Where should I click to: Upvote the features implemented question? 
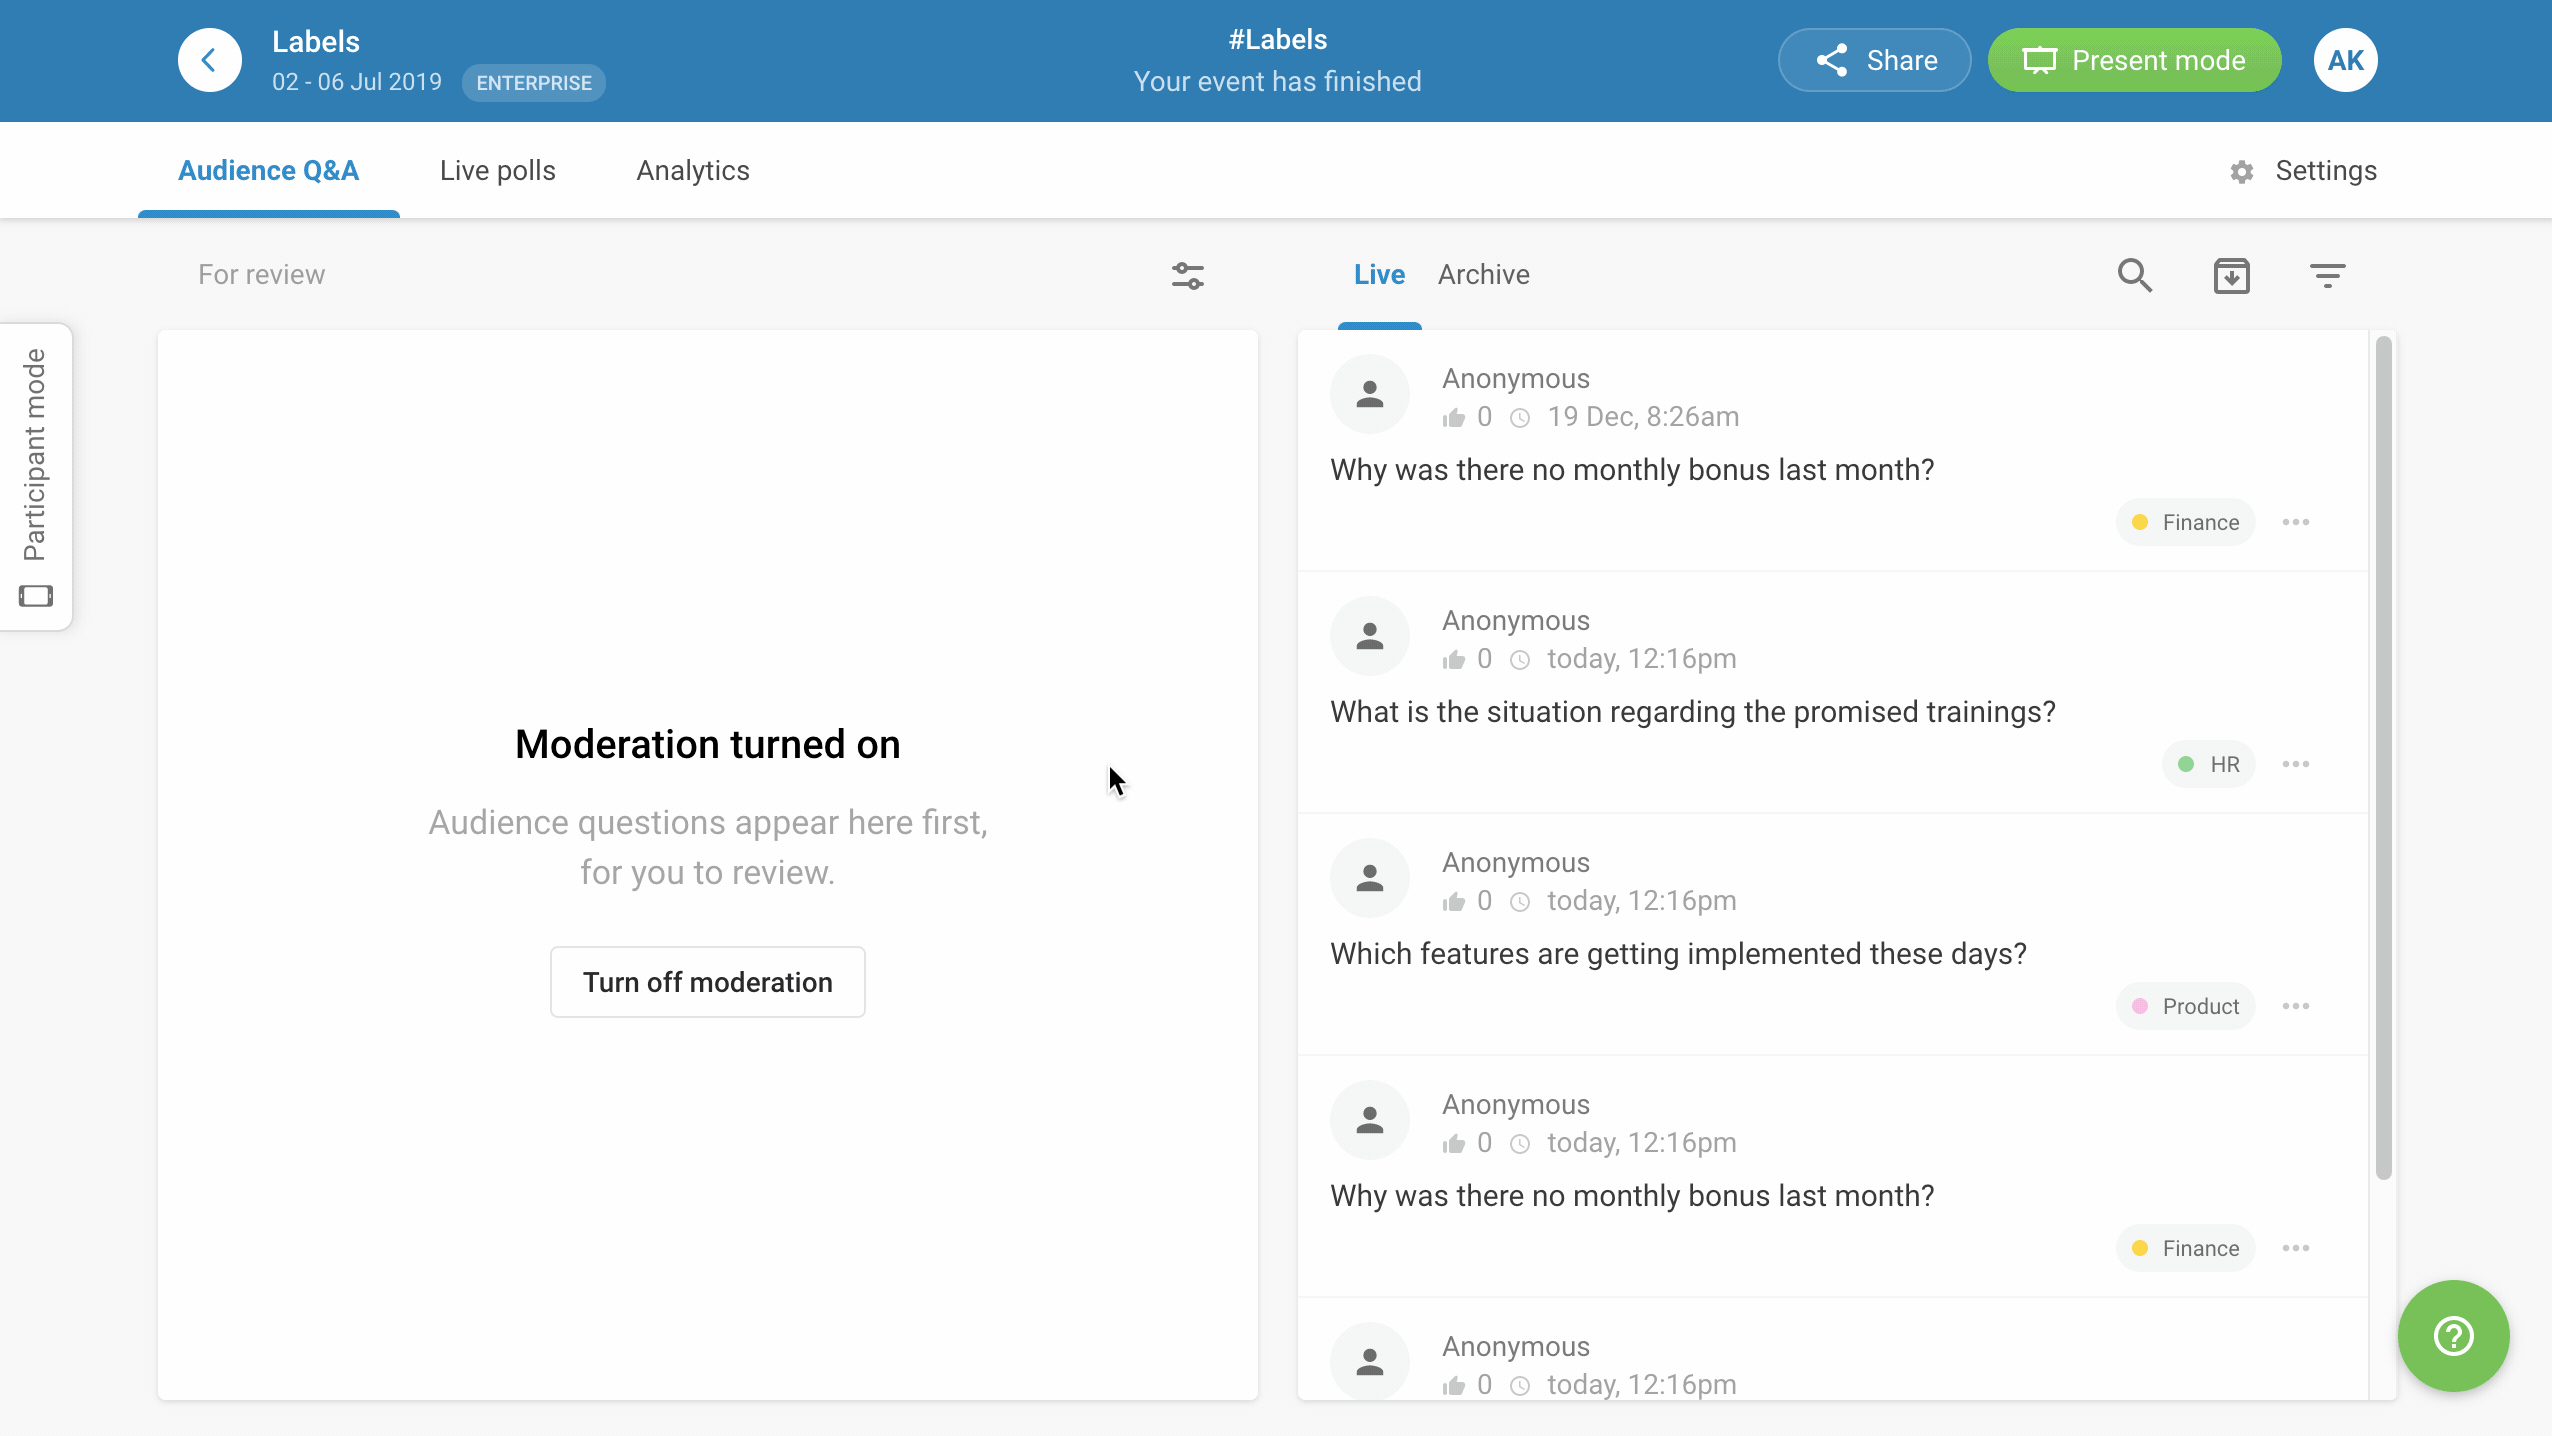pyautogui.click(x=1454, y=901)
